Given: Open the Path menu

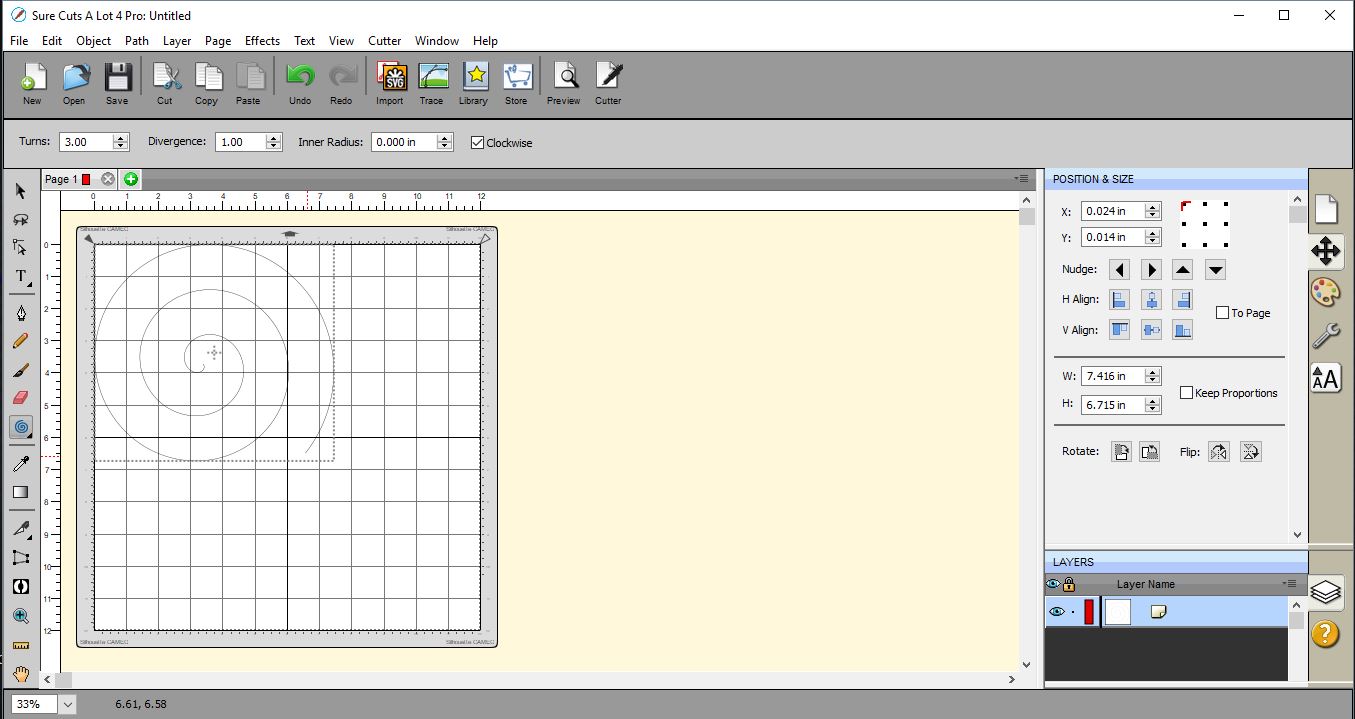Looking at the screenshot, I should coord(137,41).
